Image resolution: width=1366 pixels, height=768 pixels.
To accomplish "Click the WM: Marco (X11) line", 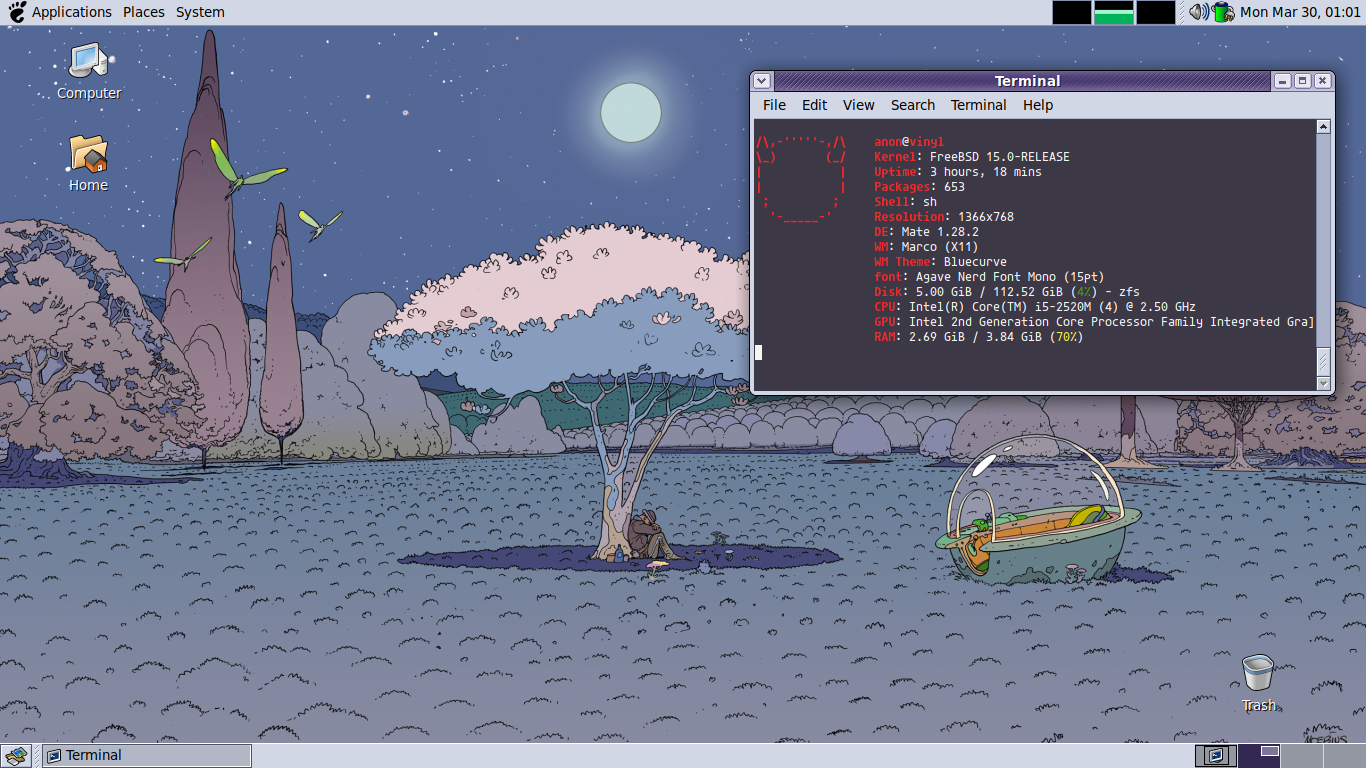I will coord(926,247).
